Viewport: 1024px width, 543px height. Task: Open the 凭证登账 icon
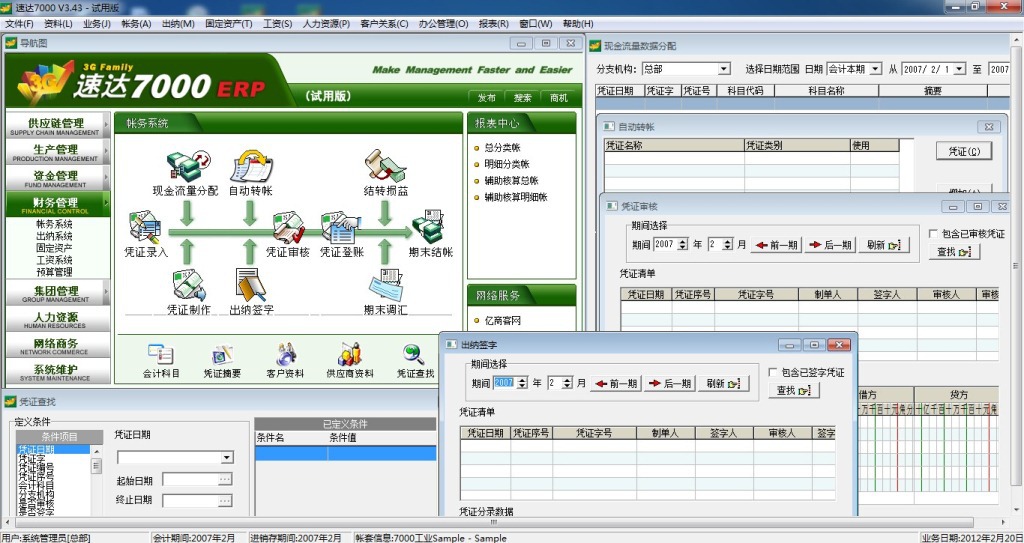pos(340,227)
